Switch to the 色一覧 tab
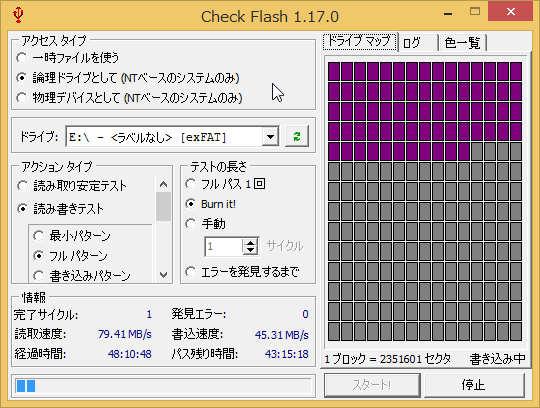Screen dimensions: 540x408 [462, 43]
